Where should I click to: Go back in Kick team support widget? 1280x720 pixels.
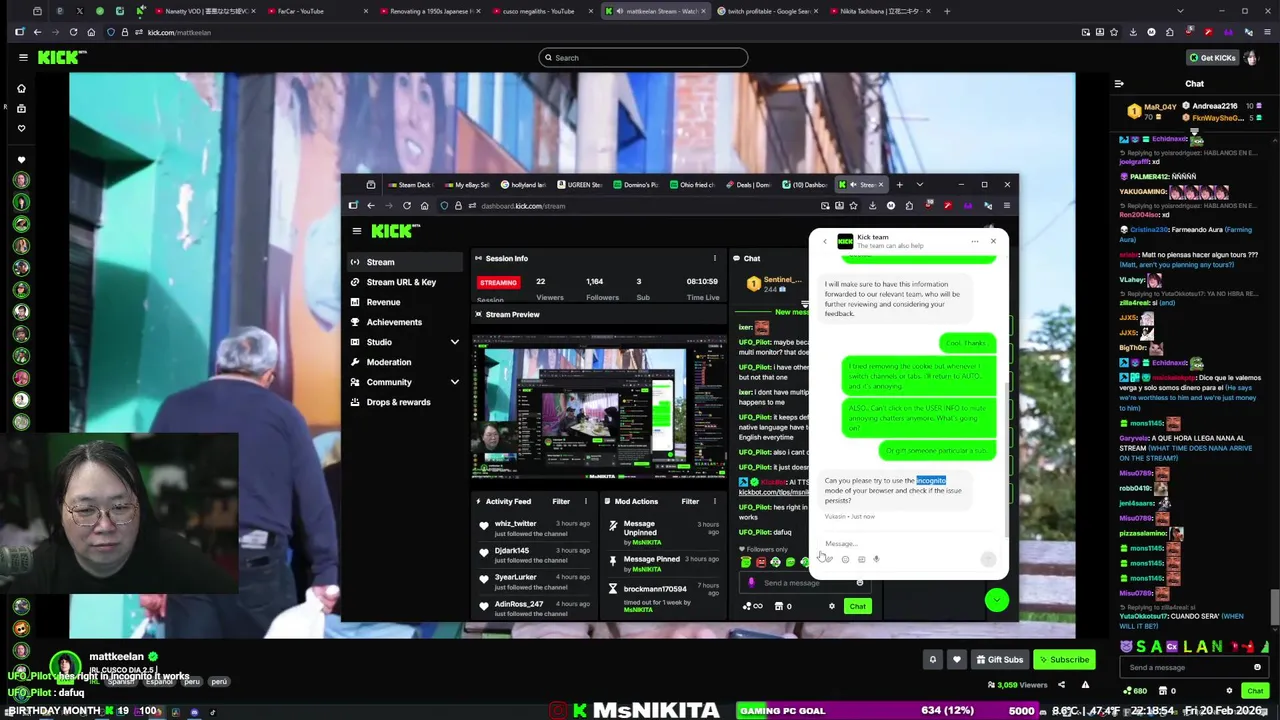click(x=825, y=241)
